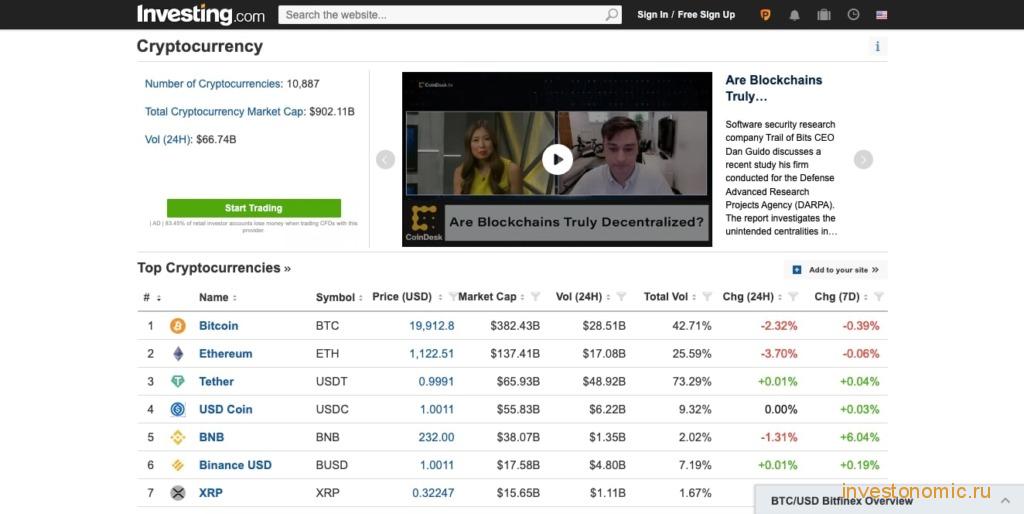Open the Binance USD link

point(235,465)
